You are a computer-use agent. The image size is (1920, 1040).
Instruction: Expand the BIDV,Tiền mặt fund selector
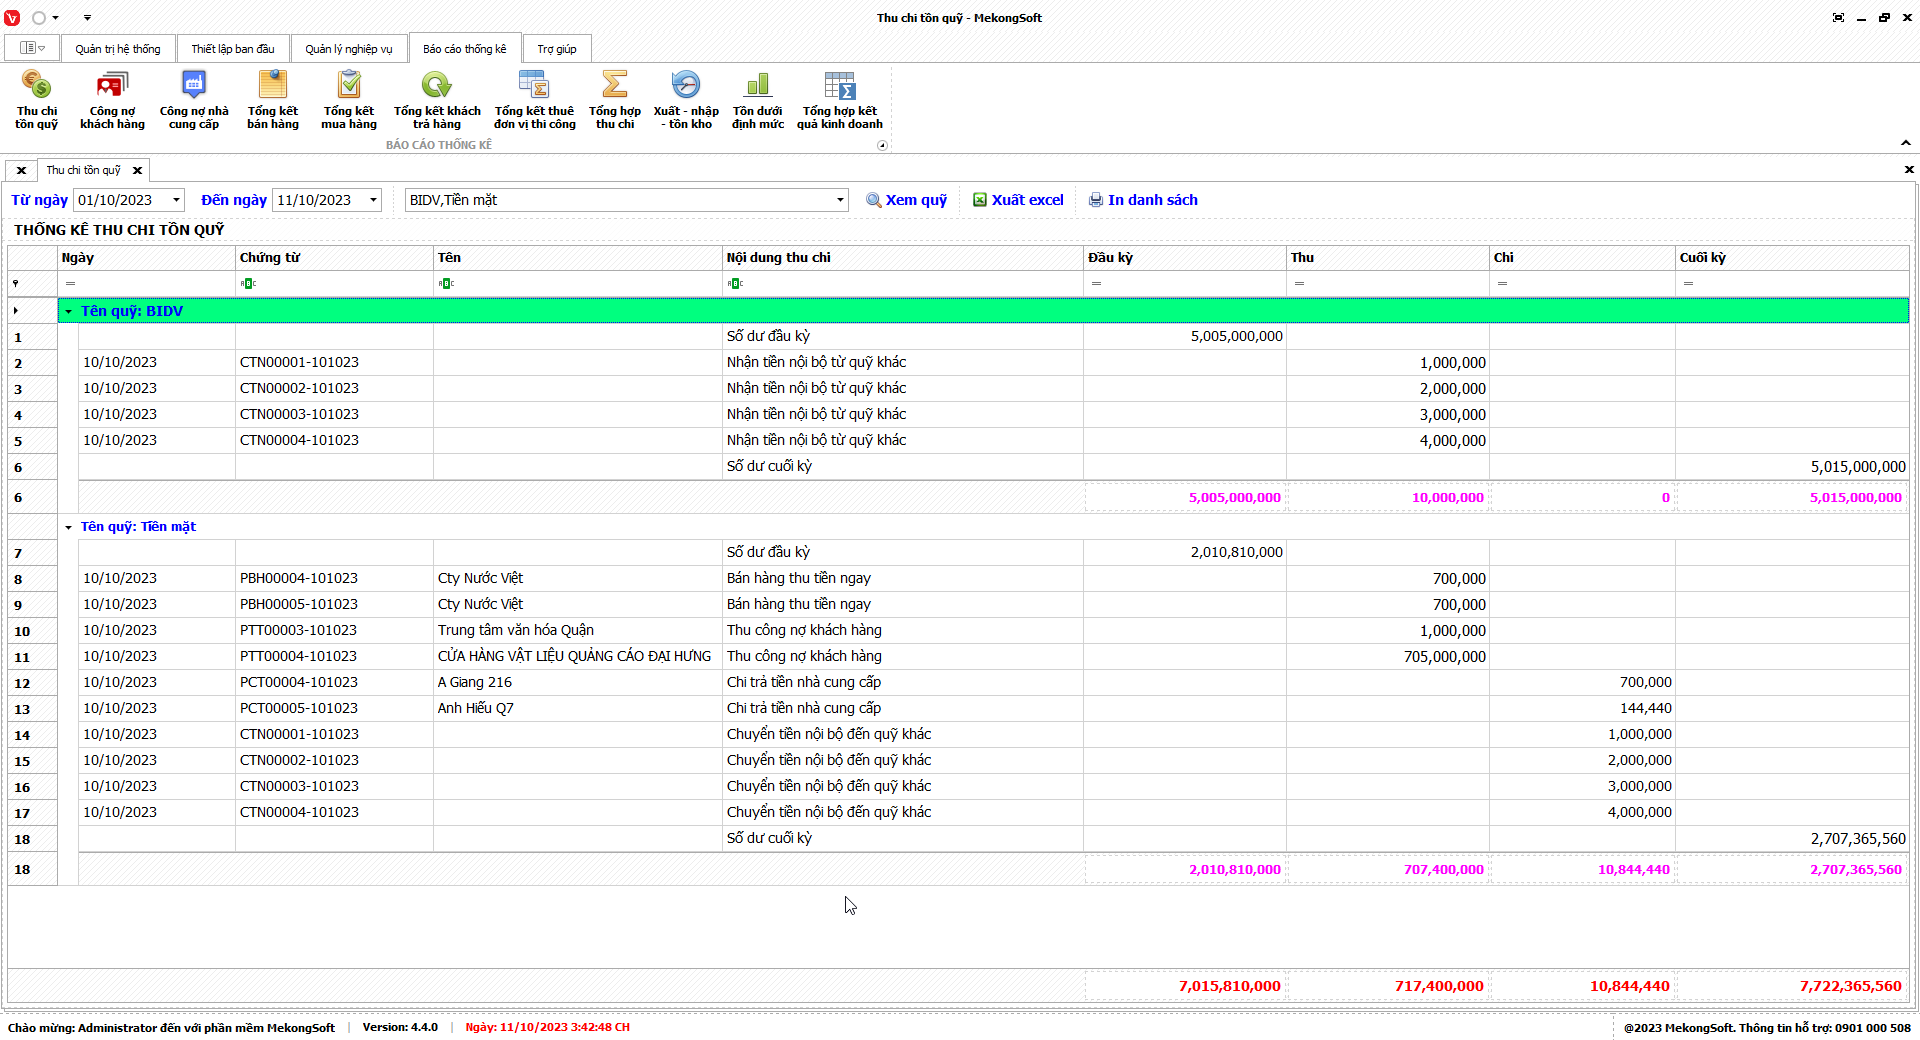point(839,200)
